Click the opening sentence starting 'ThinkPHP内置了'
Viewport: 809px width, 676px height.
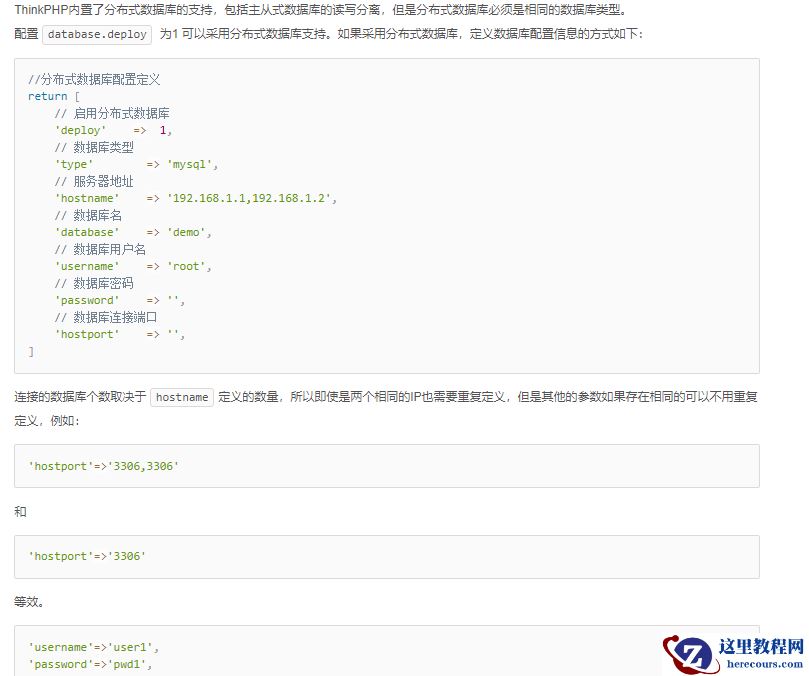(320, 10)
